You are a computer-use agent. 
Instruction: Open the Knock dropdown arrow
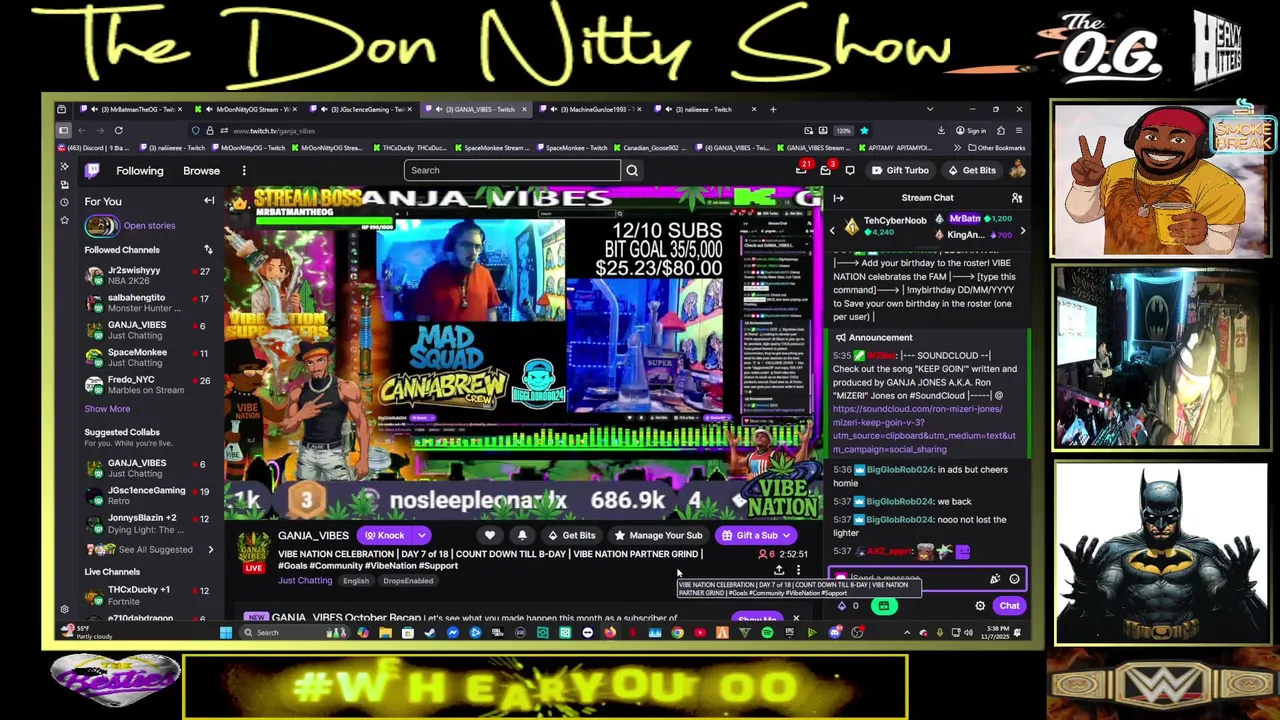[x=421, y=536]
